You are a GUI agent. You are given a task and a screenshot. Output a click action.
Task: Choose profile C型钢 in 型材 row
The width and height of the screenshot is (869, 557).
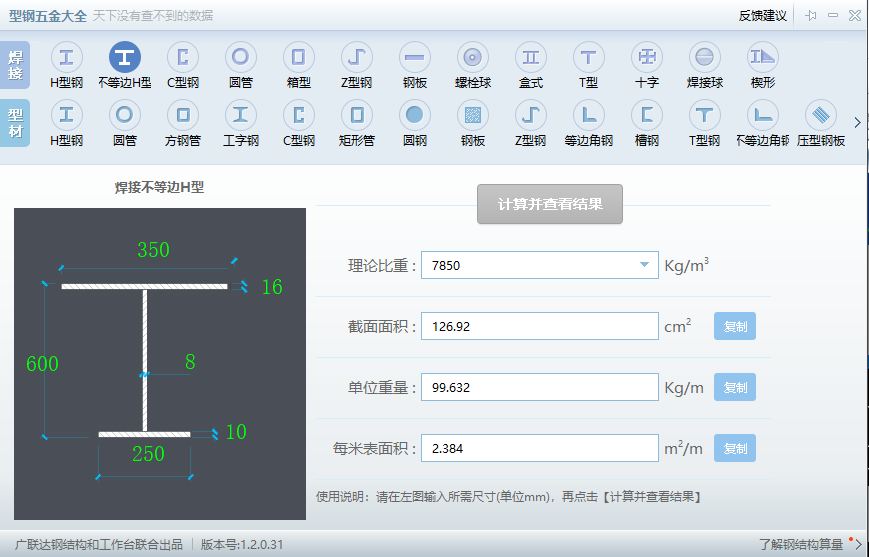click(298, 115)
